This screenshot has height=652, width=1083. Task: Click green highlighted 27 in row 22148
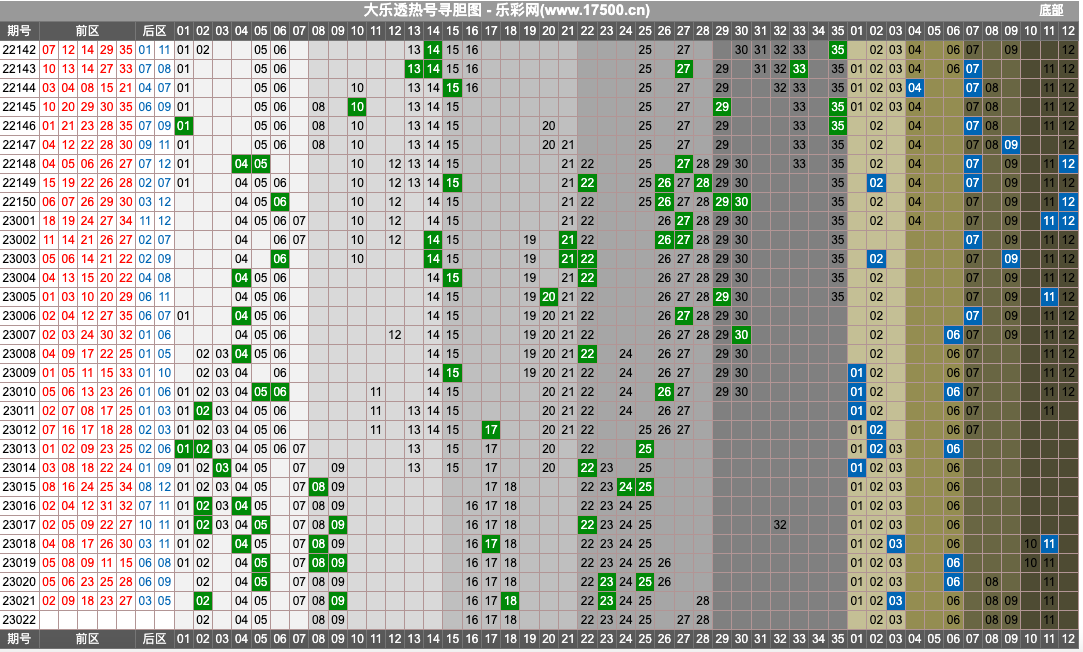tap(683, 164)
